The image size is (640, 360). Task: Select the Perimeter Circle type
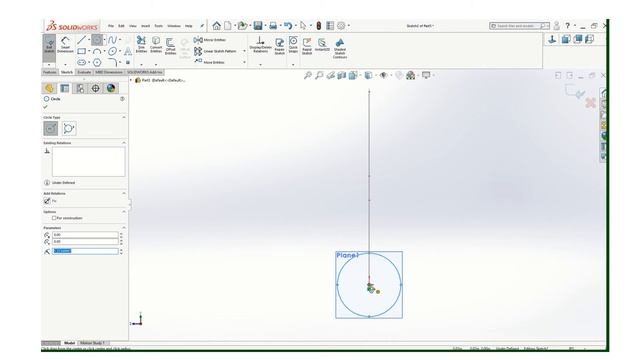click(x=69, y=129)
